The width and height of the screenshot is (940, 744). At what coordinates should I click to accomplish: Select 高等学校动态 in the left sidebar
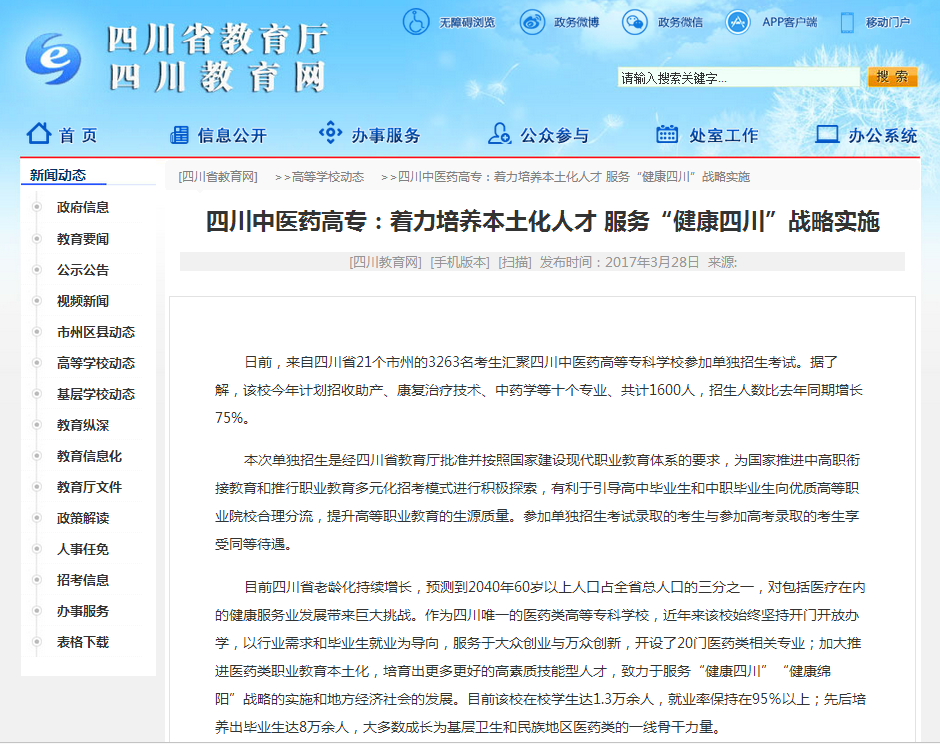[x=96, y=363]
